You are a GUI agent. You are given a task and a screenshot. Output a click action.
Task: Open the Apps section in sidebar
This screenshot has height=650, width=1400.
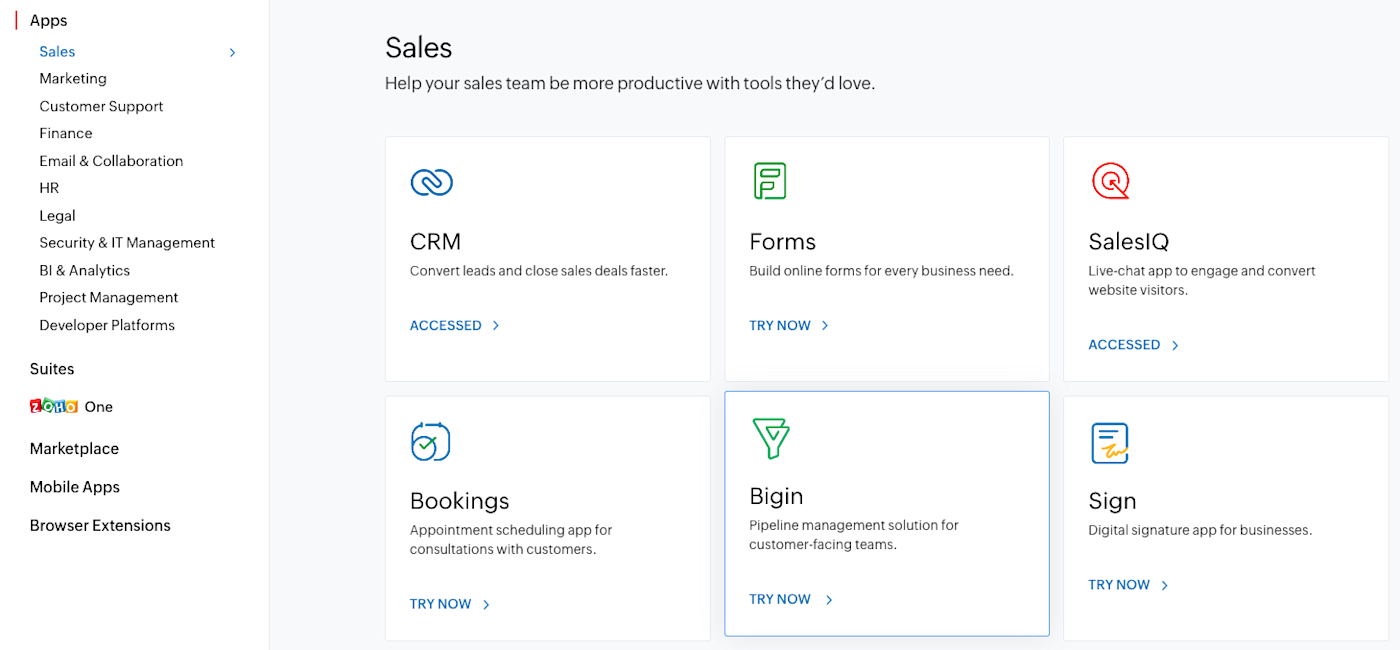[x=48, y=20]
